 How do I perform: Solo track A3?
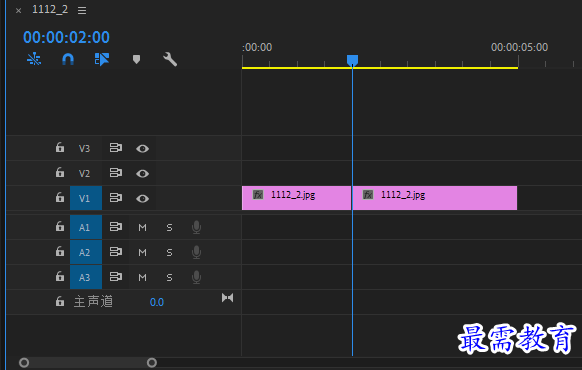(x=169, y=278)
